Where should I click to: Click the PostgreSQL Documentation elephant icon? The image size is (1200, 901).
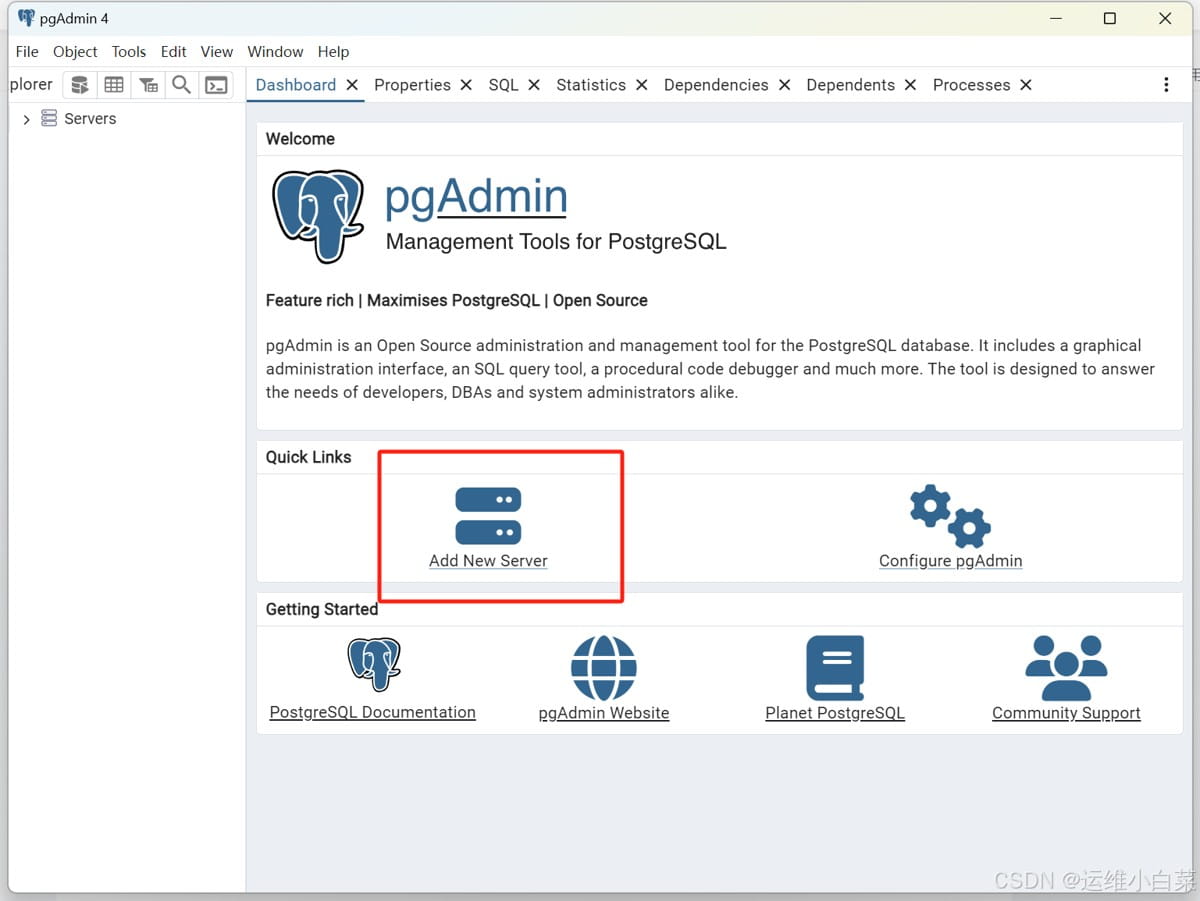click(x=374, y=665)
